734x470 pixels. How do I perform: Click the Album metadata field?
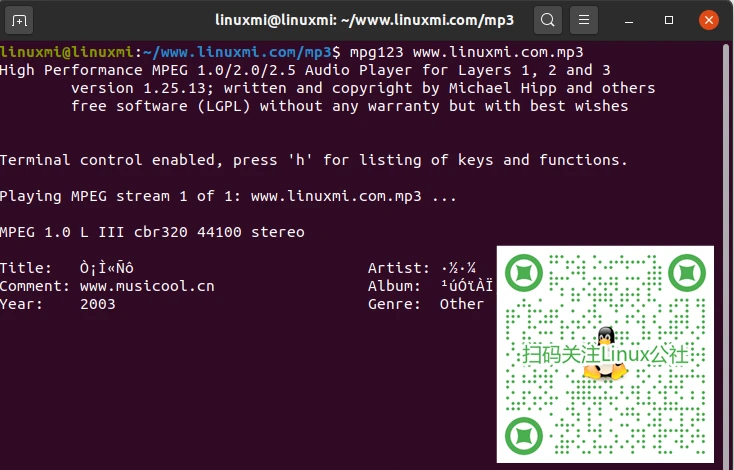click(x=430, y=286)
